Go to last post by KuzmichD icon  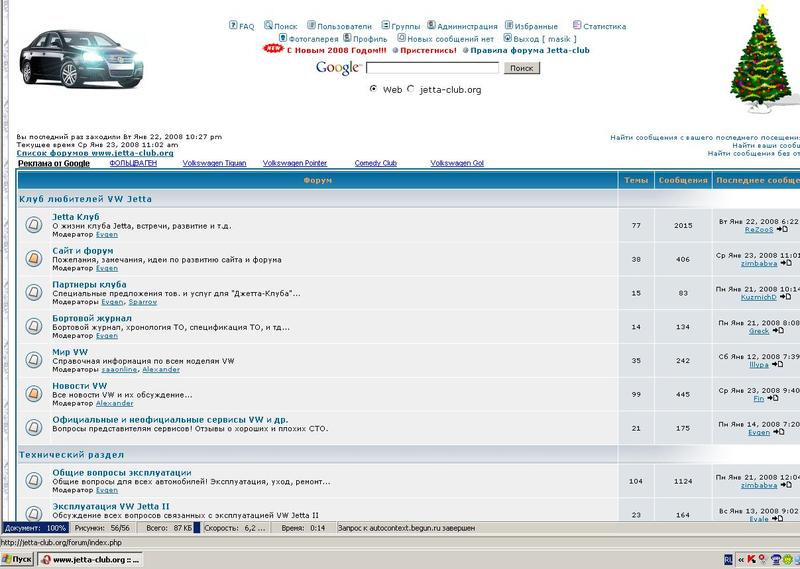pyautogui.click(x=785, y=296)
